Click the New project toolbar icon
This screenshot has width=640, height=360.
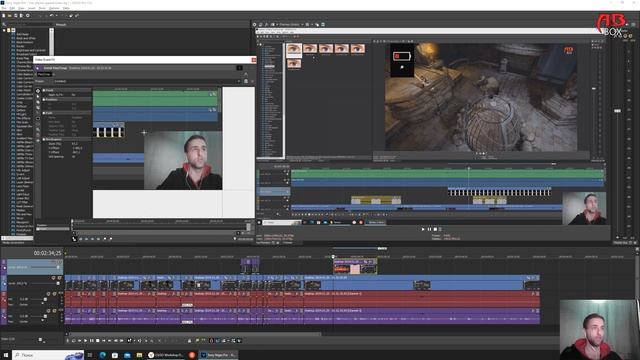point(4,16)
